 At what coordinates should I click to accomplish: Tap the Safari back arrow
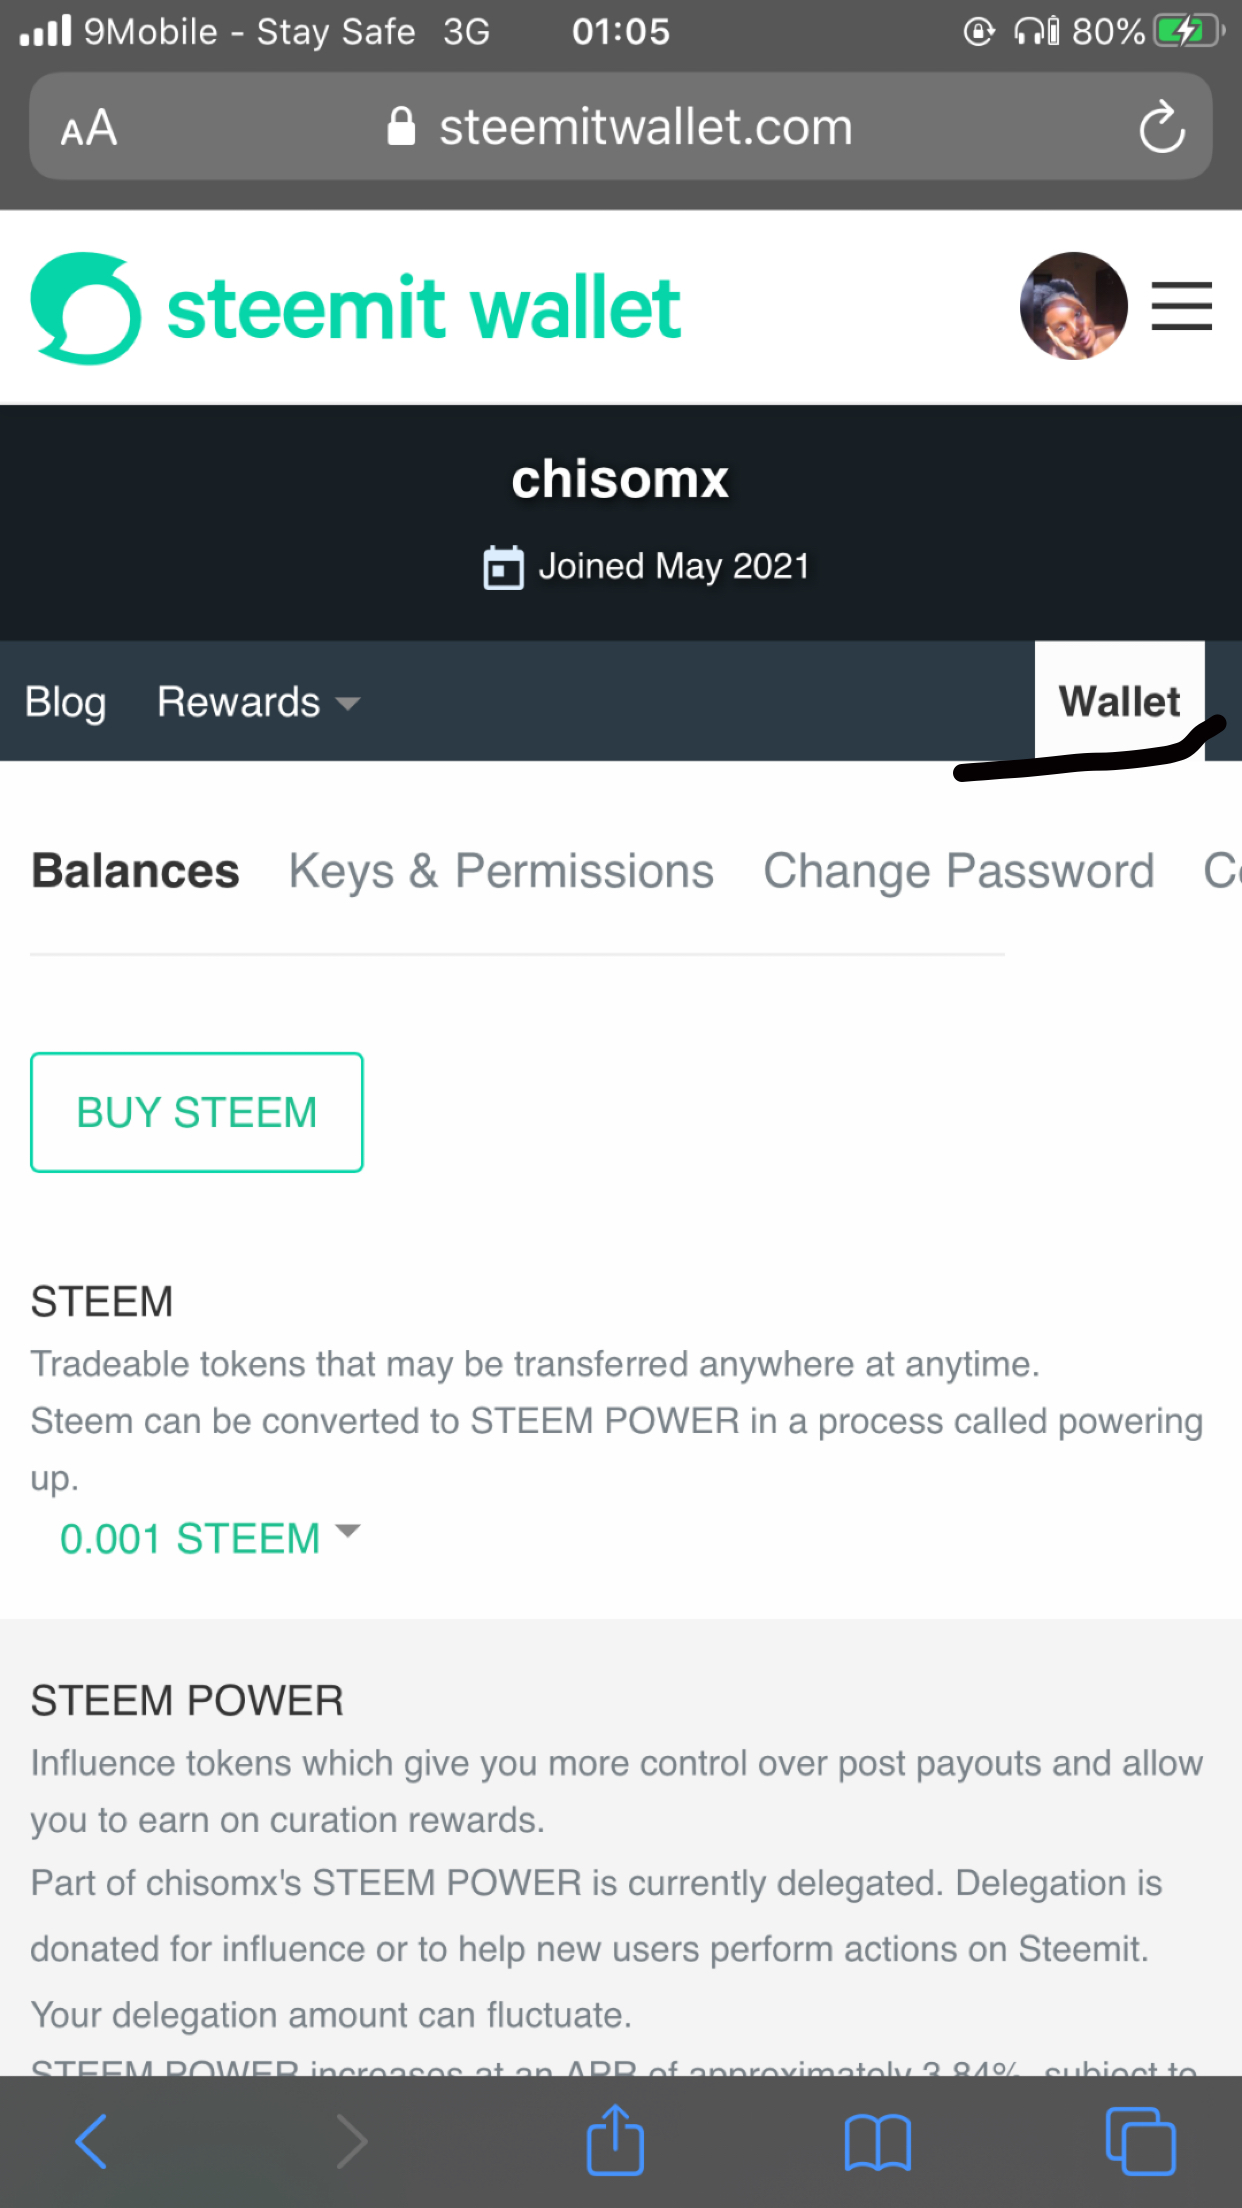coord(92,2141)
